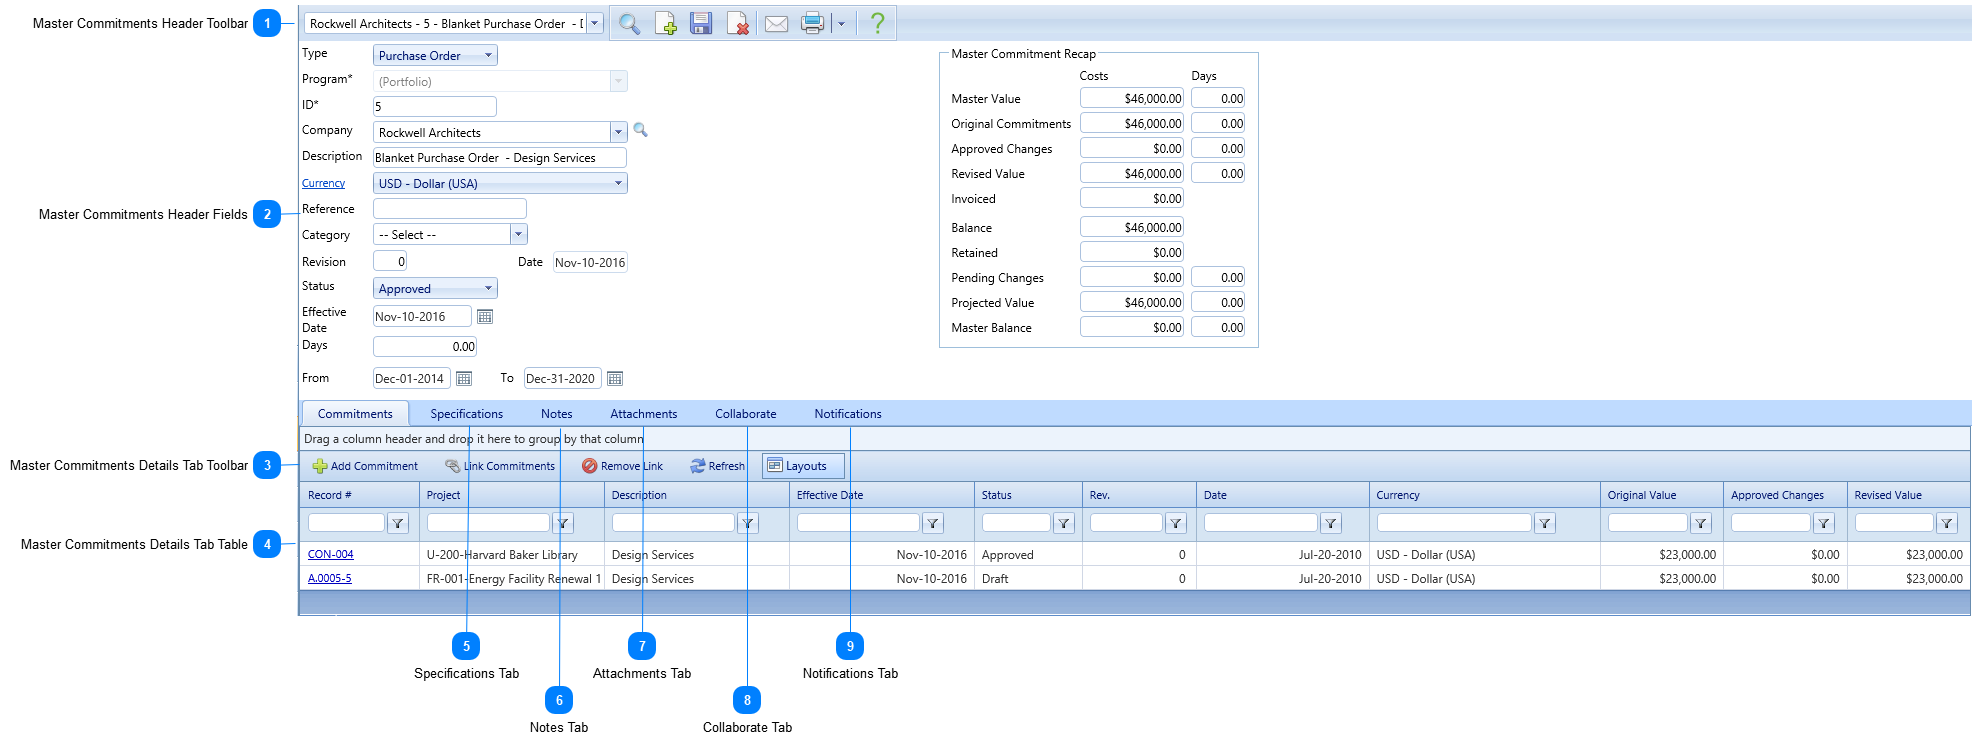
Task: Click the Currency column filter icon
Action: click(x=1545, y=523)
